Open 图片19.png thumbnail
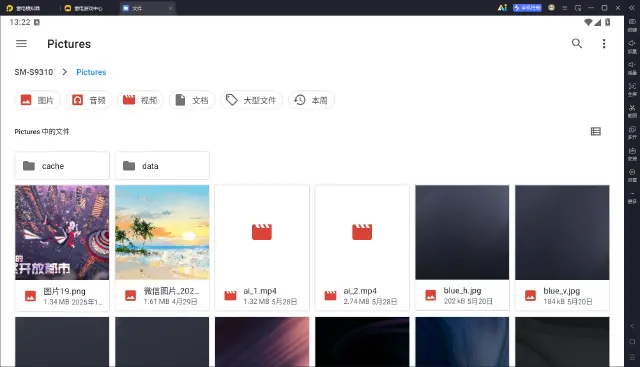640x367 pixels. click(x=62, y=232)
